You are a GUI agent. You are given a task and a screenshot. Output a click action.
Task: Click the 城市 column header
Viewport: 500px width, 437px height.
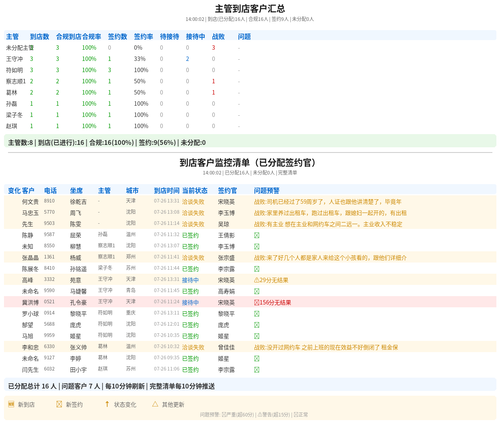[x=132, y=191]
